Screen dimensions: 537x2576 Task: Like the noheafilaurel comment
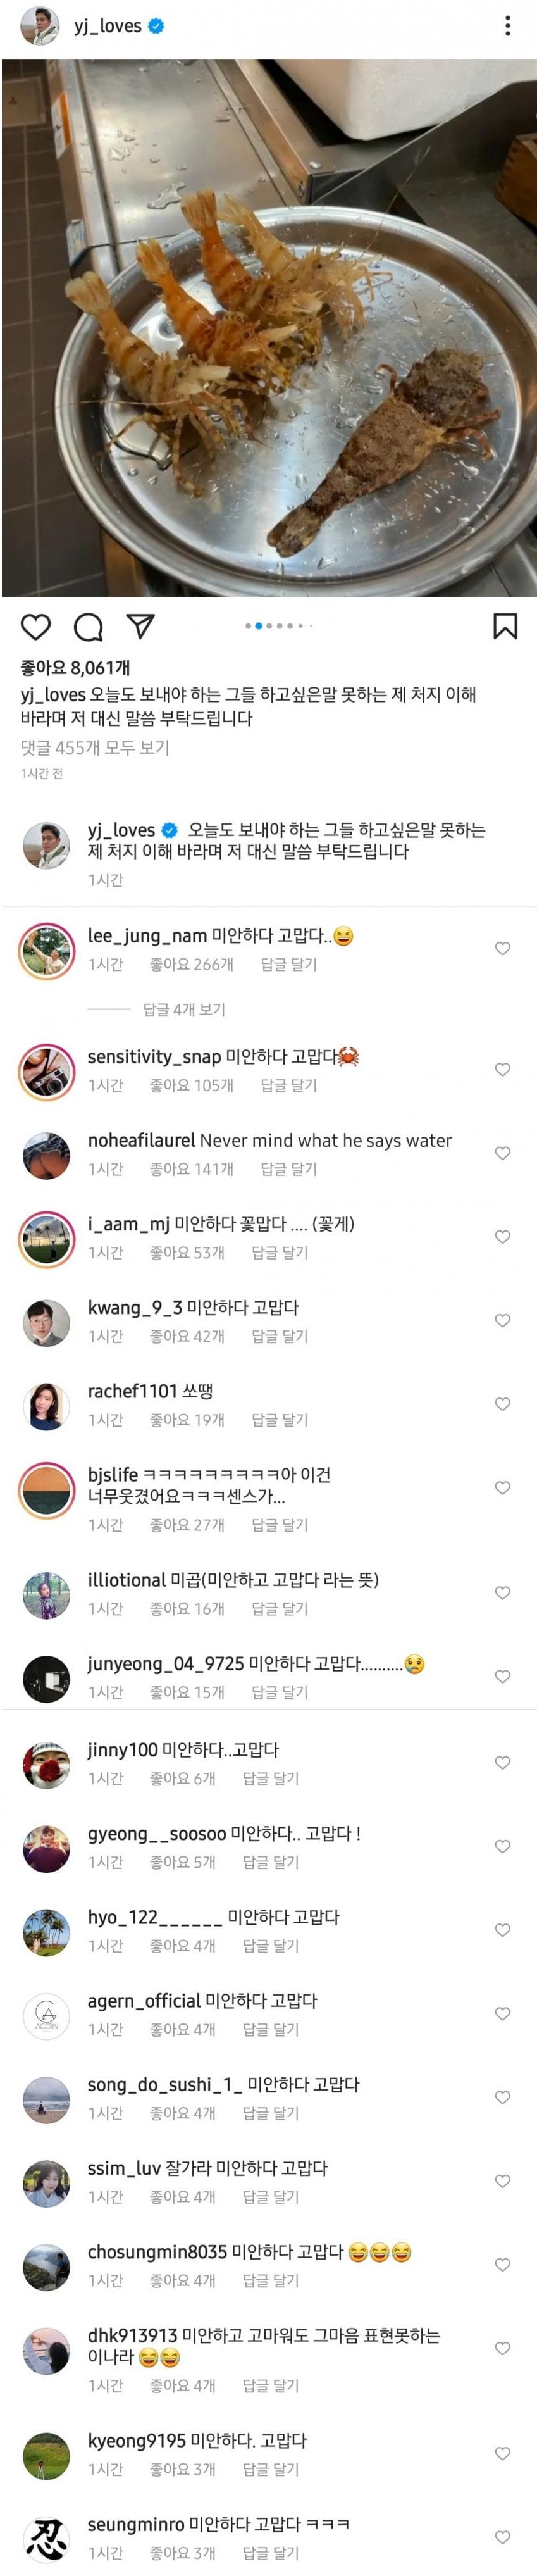pyautogui.click(x=503, y=1153)
